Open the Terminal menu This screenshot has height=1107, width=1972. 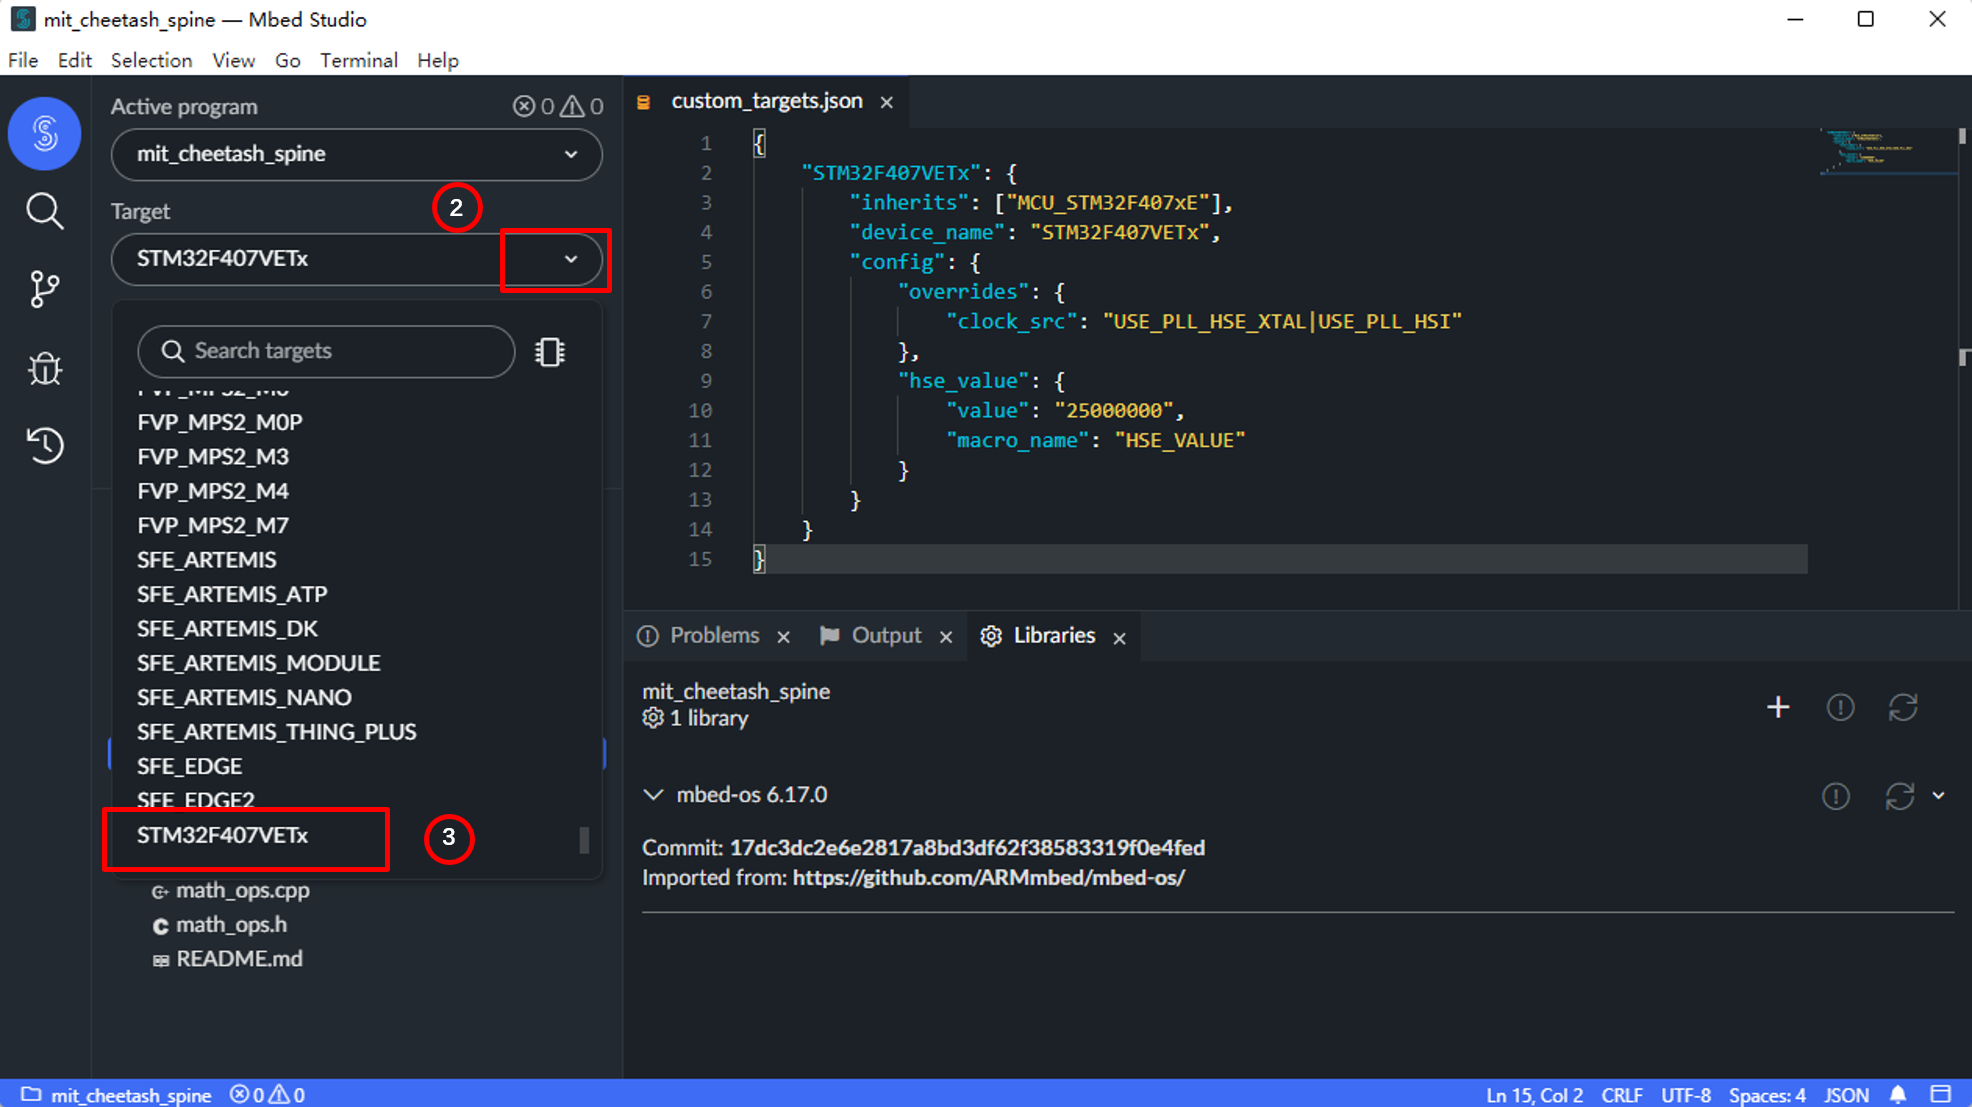(358, 60)
